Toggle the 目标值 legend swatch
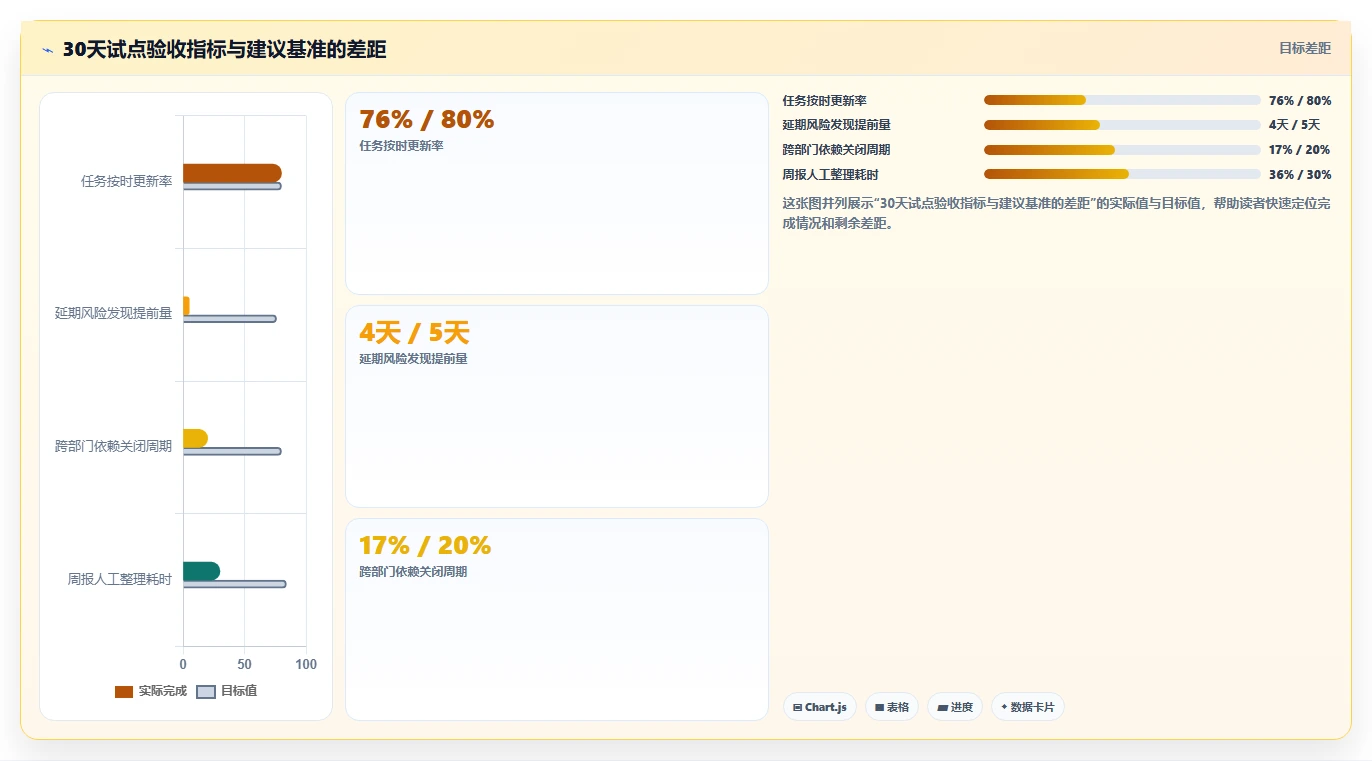 [x=206, y=692]
